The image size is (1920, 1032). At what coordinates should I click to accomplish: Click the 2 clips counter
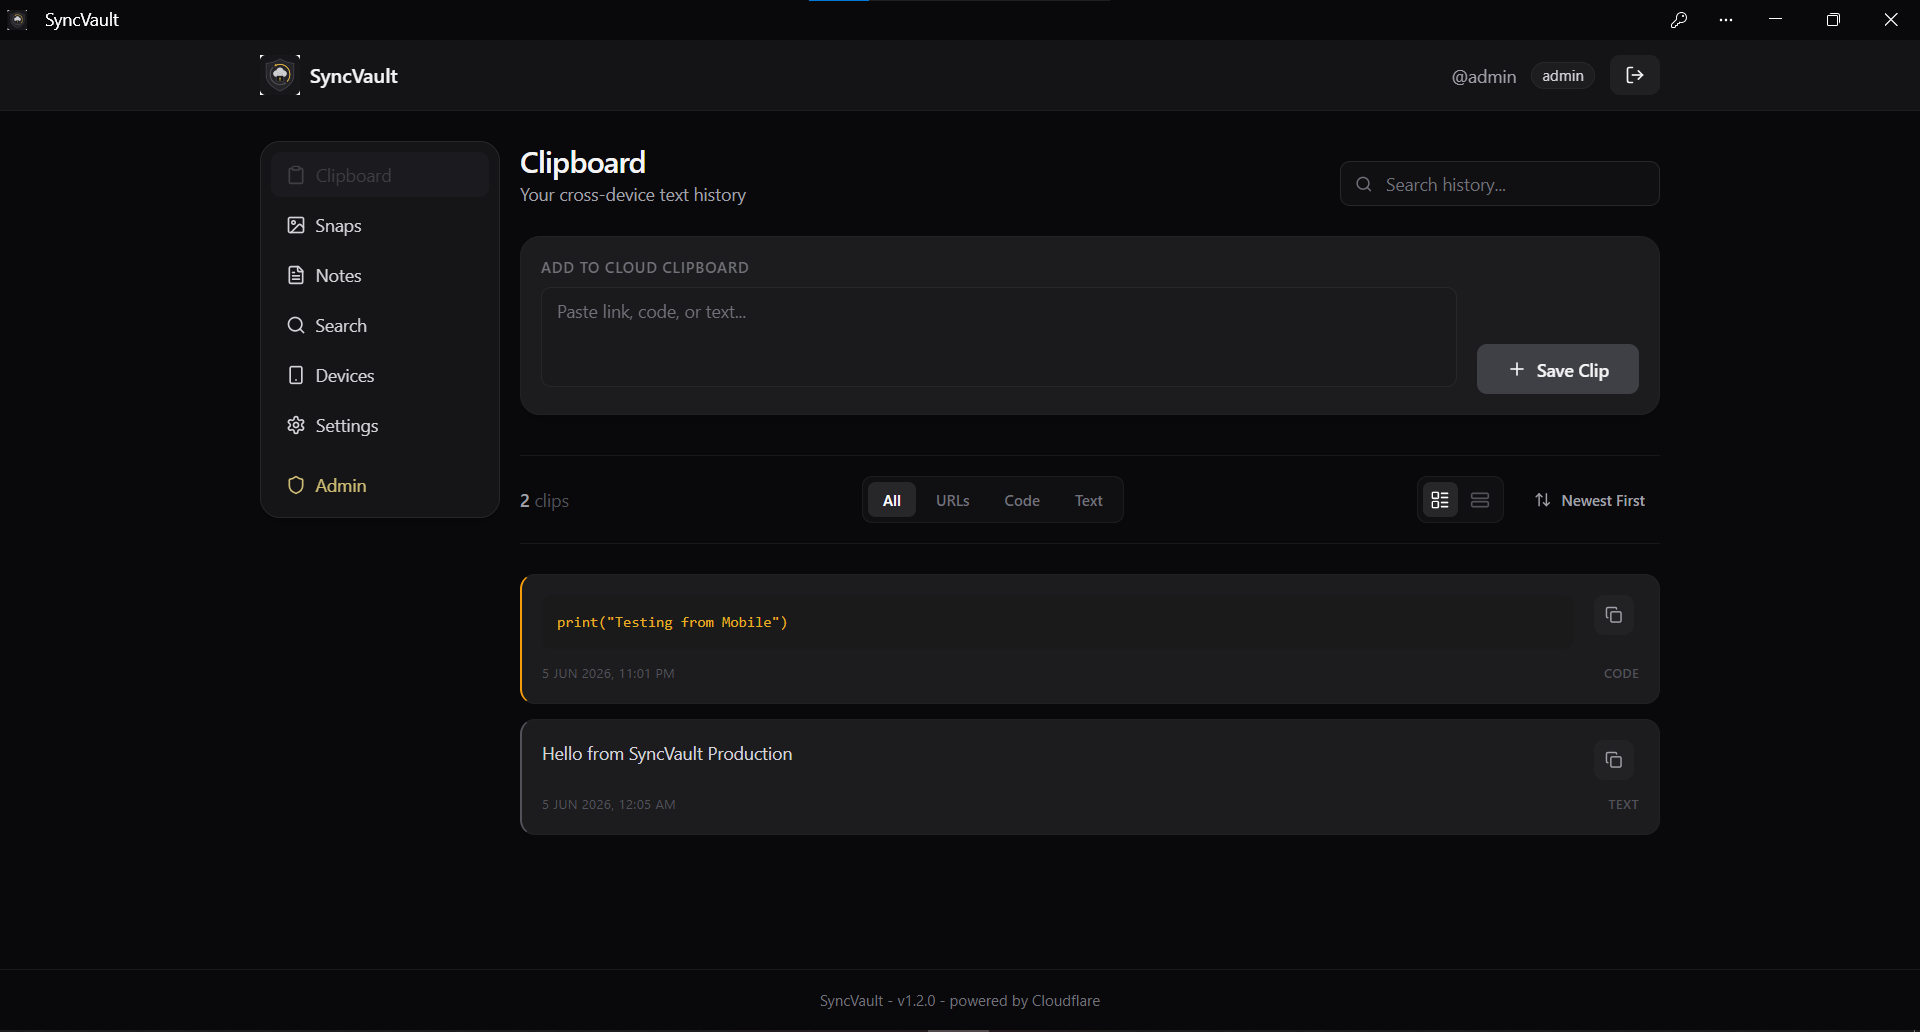pos(544,500)
